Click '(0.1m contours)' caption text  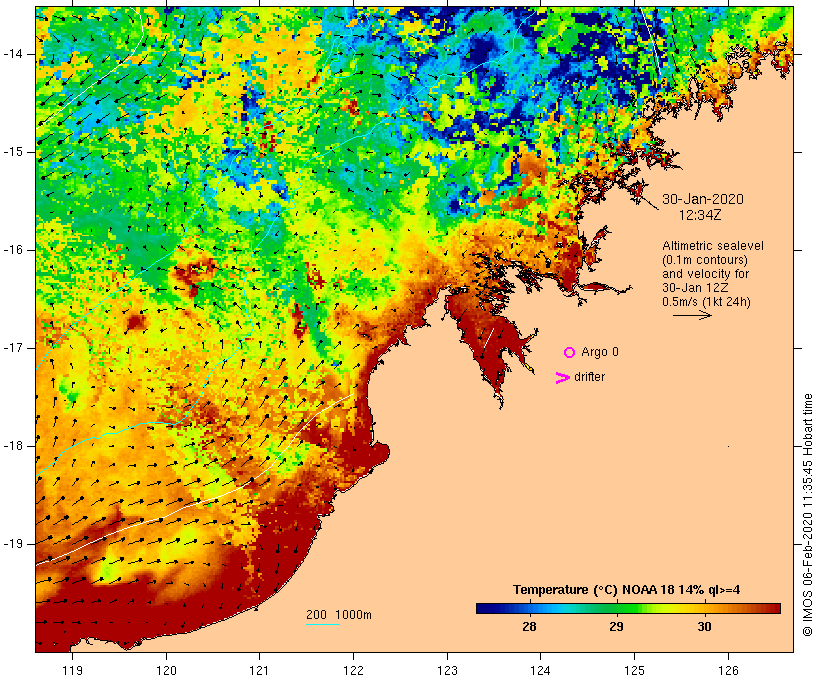coord(704,260)
